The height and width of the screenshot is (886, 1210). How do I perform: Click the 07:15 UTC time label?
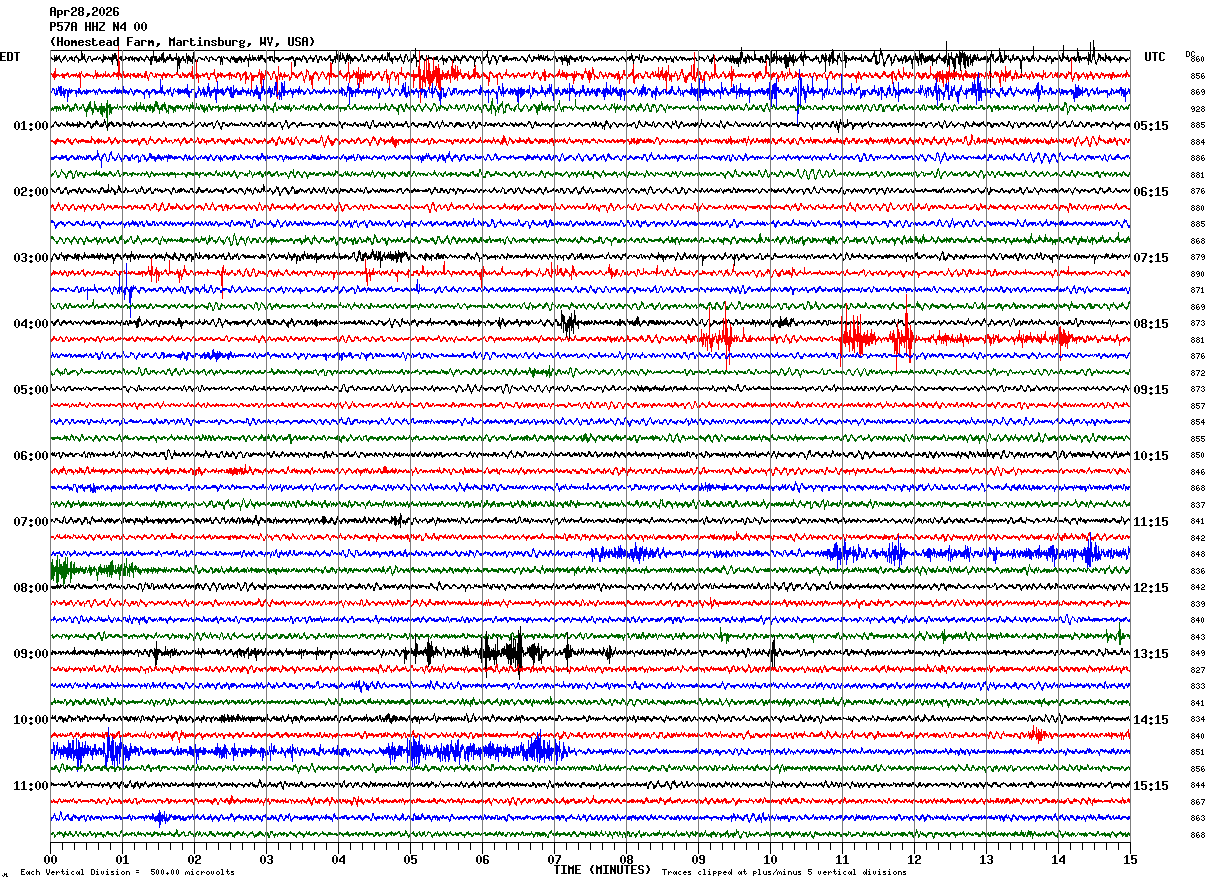tap(1151, 258)
